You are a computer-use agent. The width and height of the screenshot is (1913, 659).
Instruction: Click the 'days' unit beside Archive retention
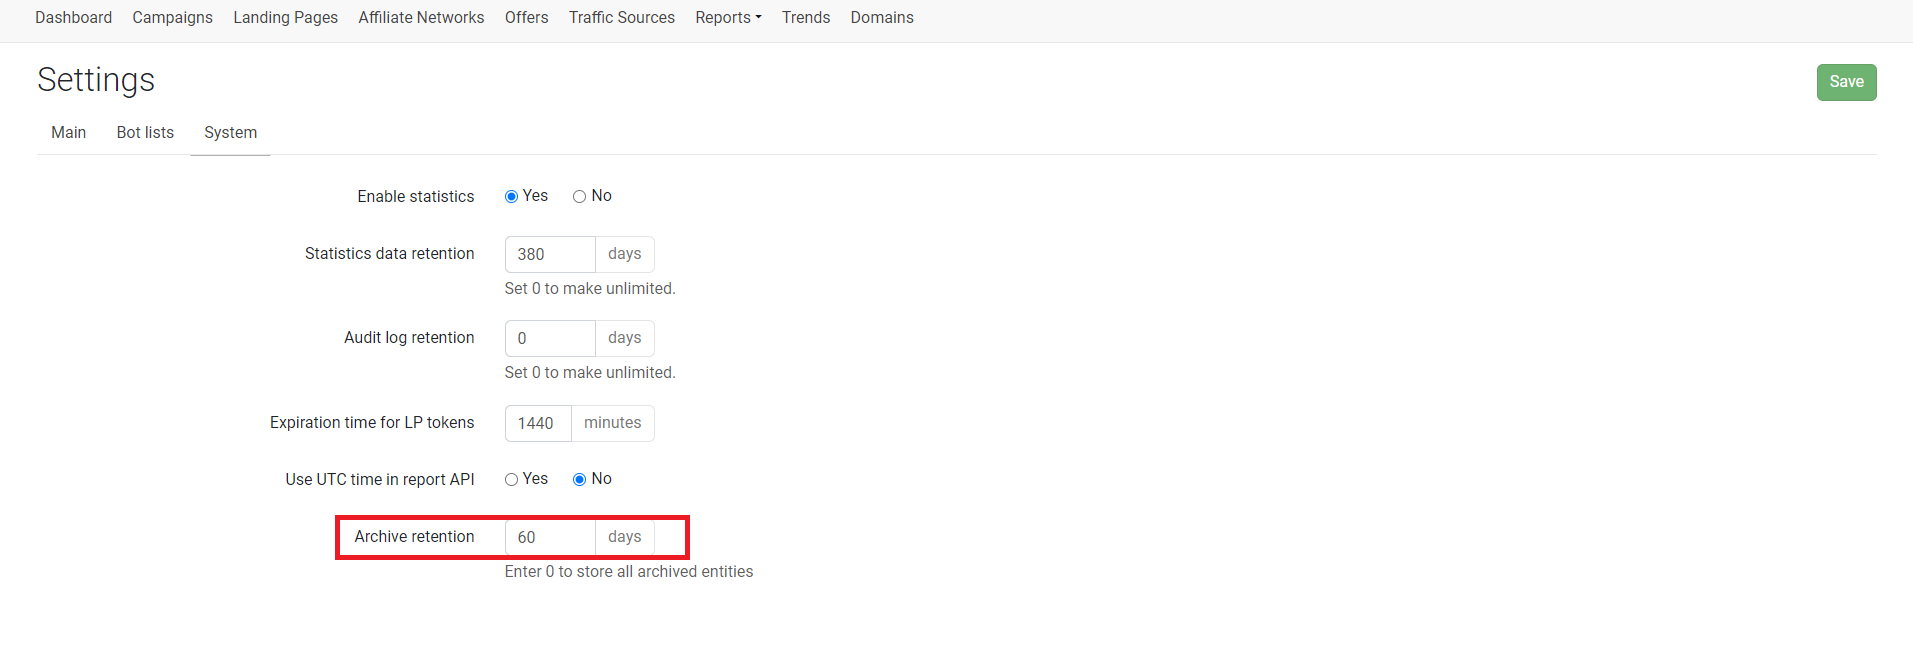pos(625,537)
